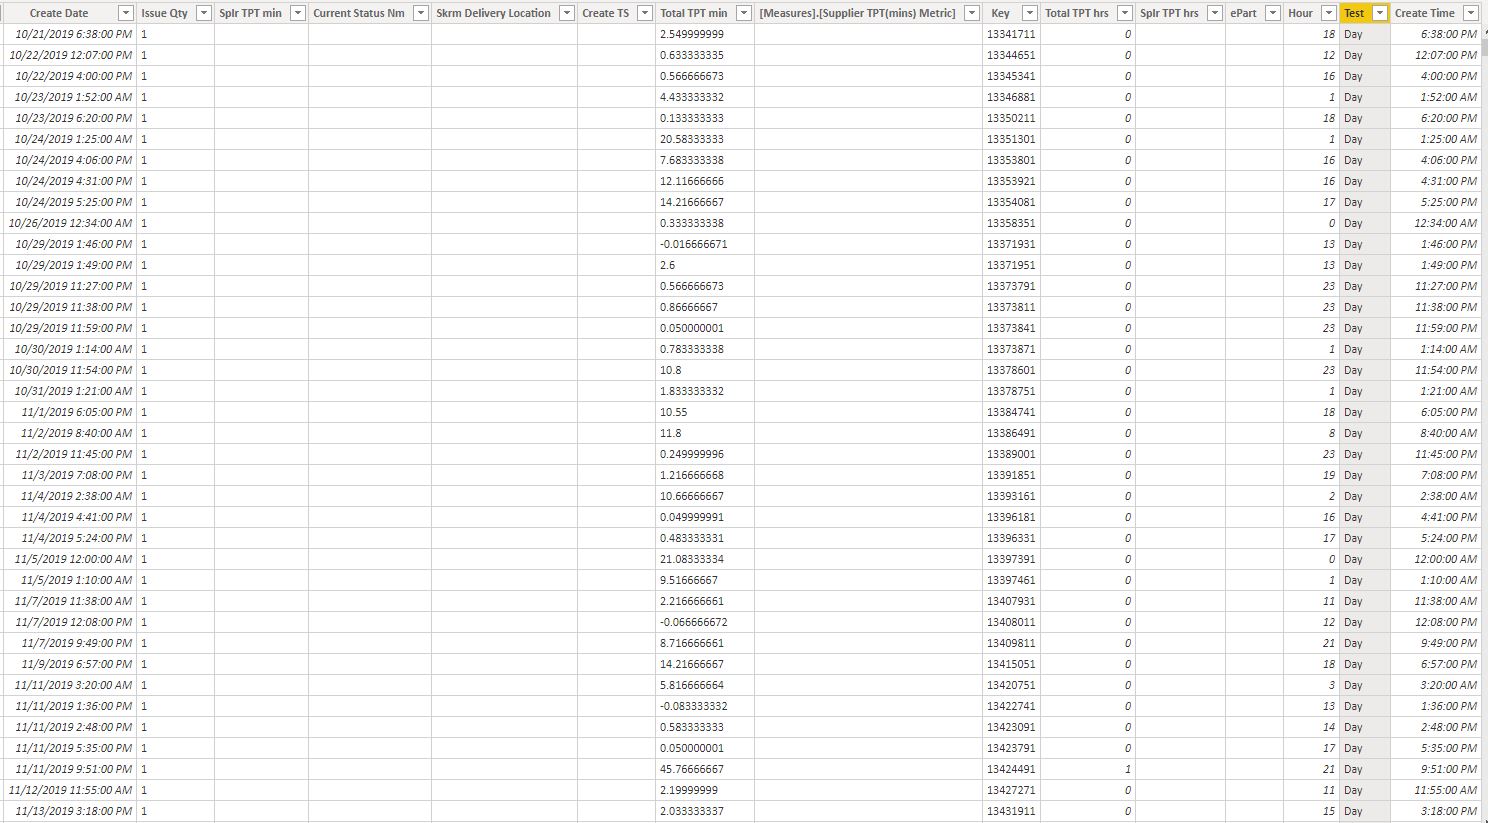
Task: Expand the Supplier TPT(mins) Metric filter arrow
Action: tap(970, 13)
